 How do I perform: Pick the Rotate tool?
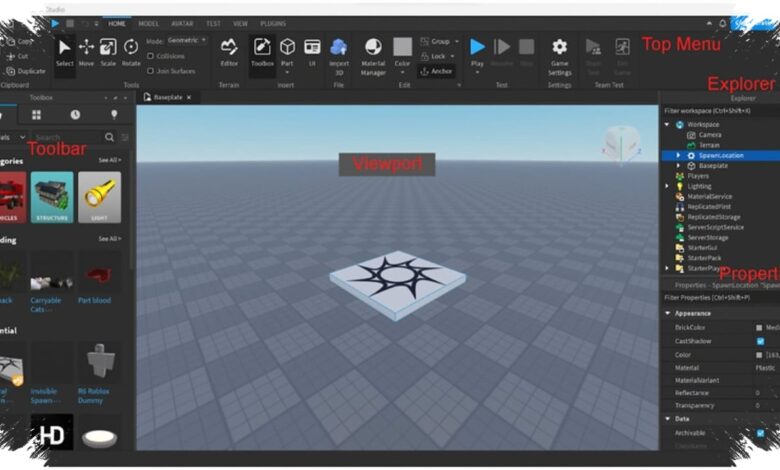point(131,54)
